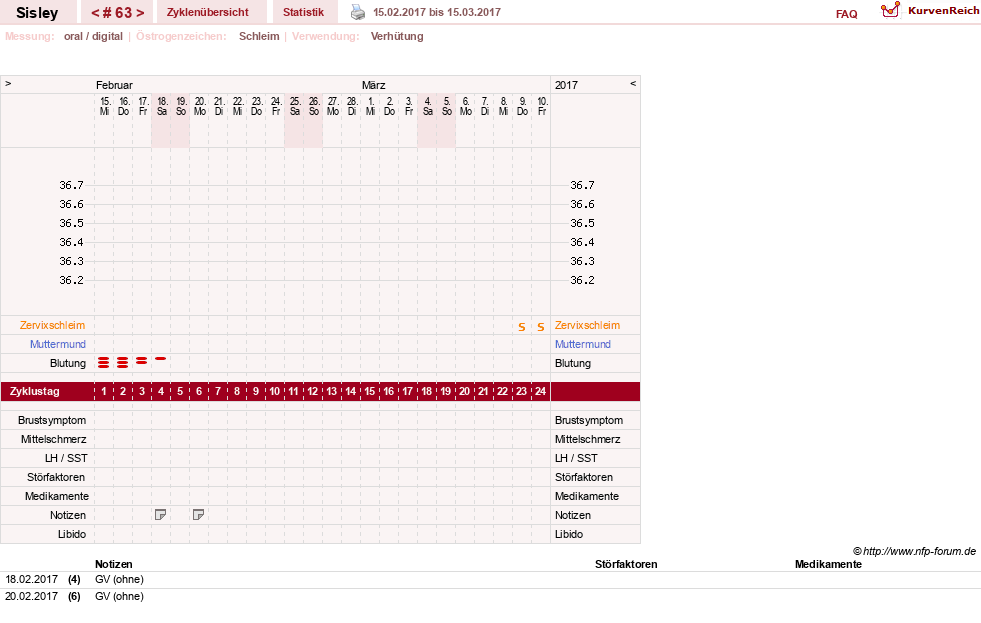Open the Statistik tab
The width and height of the screenshot is (981, 623).
[x=303, y=12]
